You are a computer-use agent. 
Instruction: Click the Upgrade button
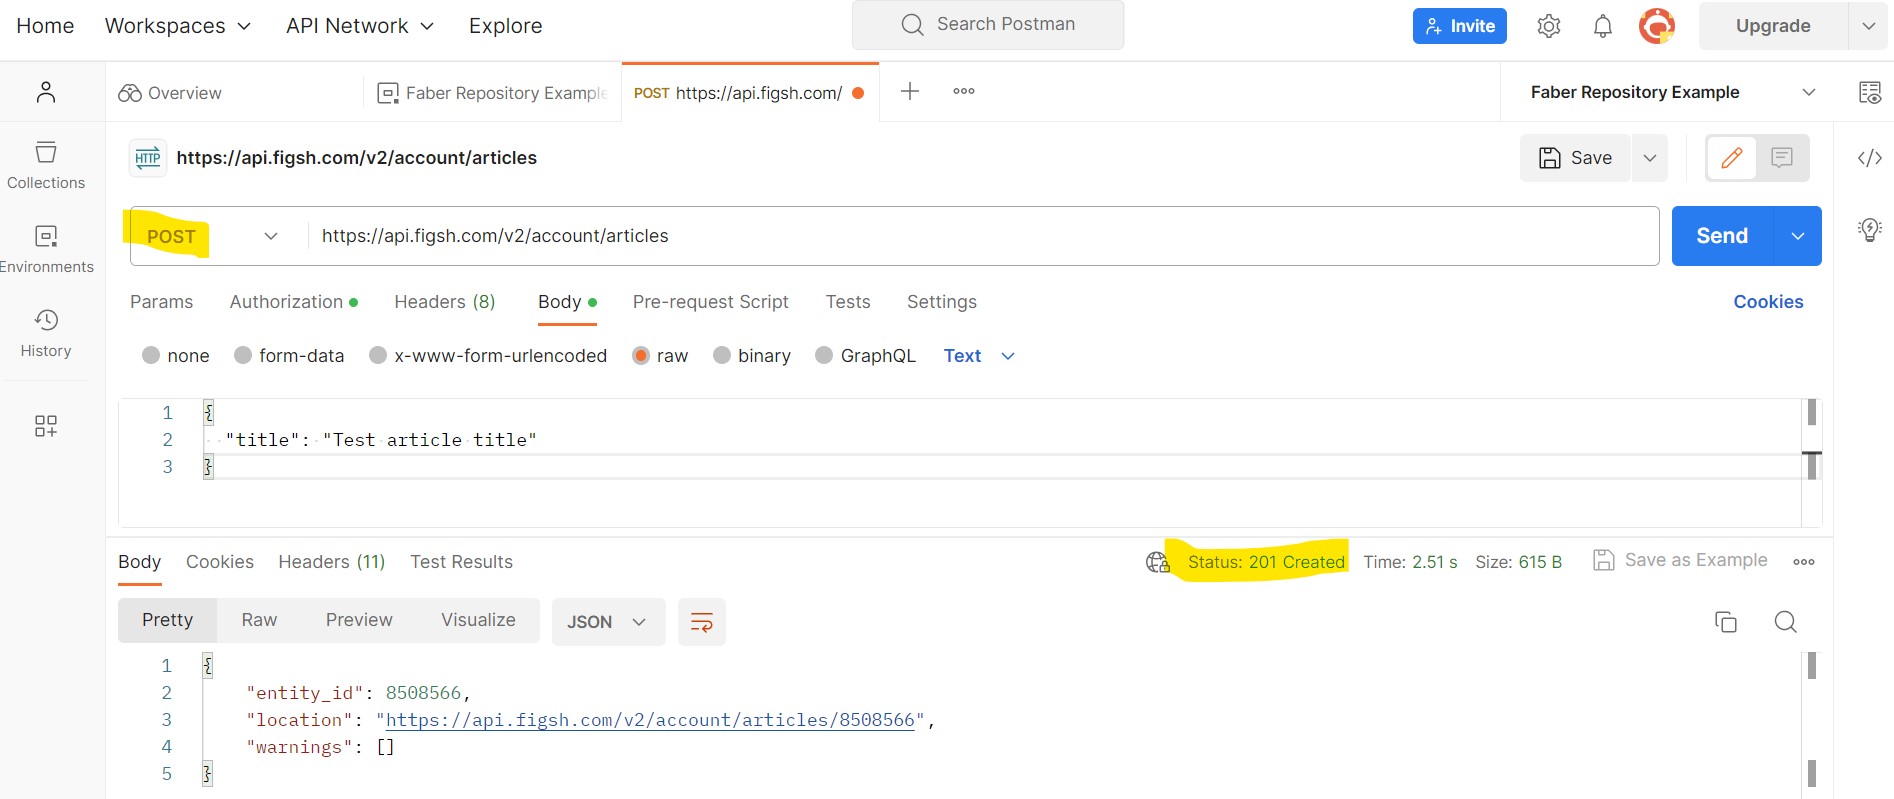tap(1773, 26)
